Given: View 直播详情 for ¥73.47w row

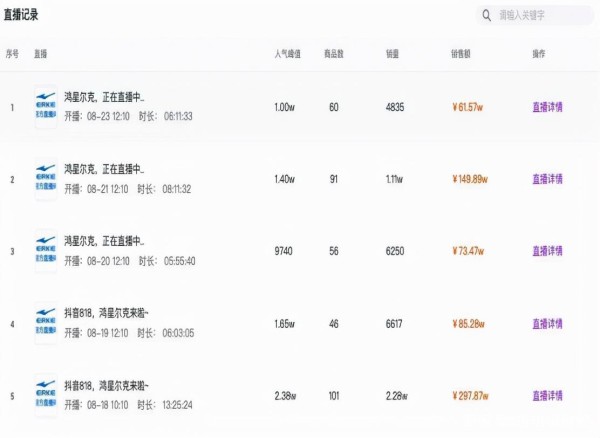Looking at the screenshot, I should 548,251.
